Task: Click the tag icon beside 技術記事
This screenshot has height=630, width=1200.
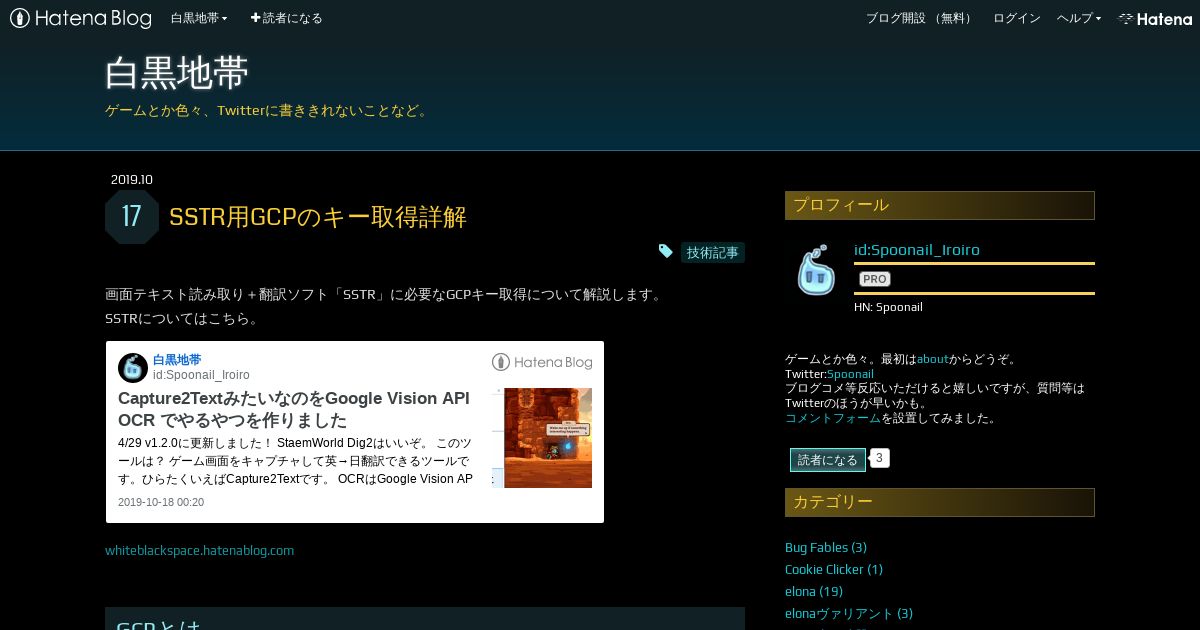Action: click(x=666, y=251)
